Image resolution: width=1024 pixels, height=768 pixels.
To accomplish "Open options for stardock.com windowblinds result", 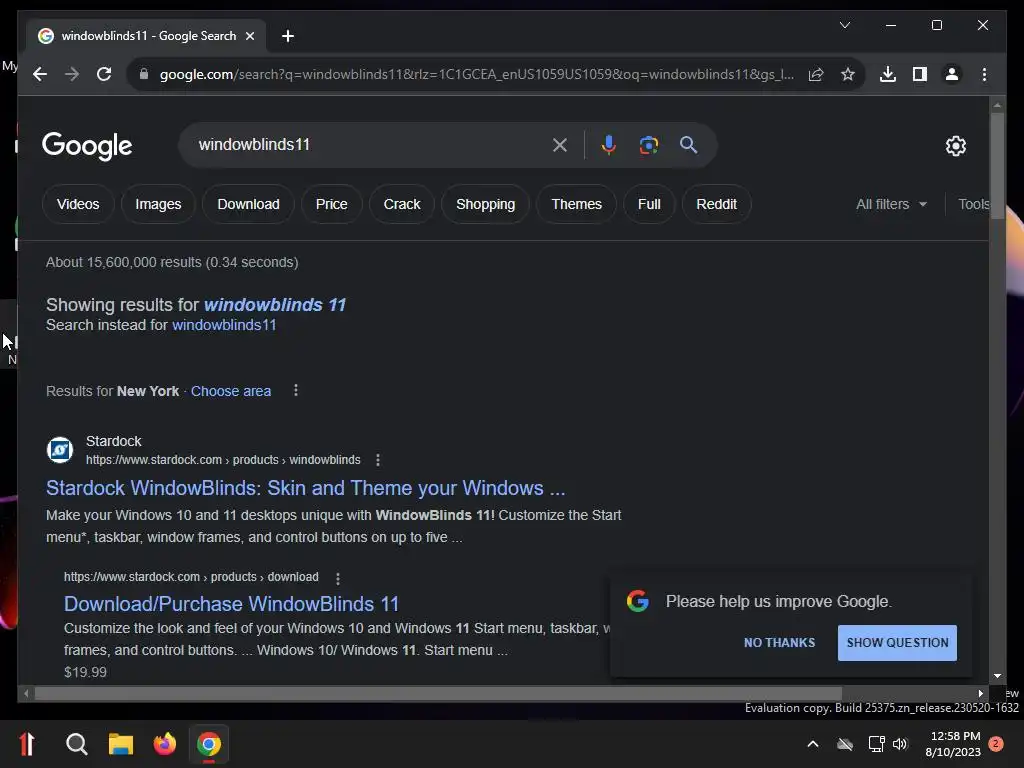I will click(377, 460).
